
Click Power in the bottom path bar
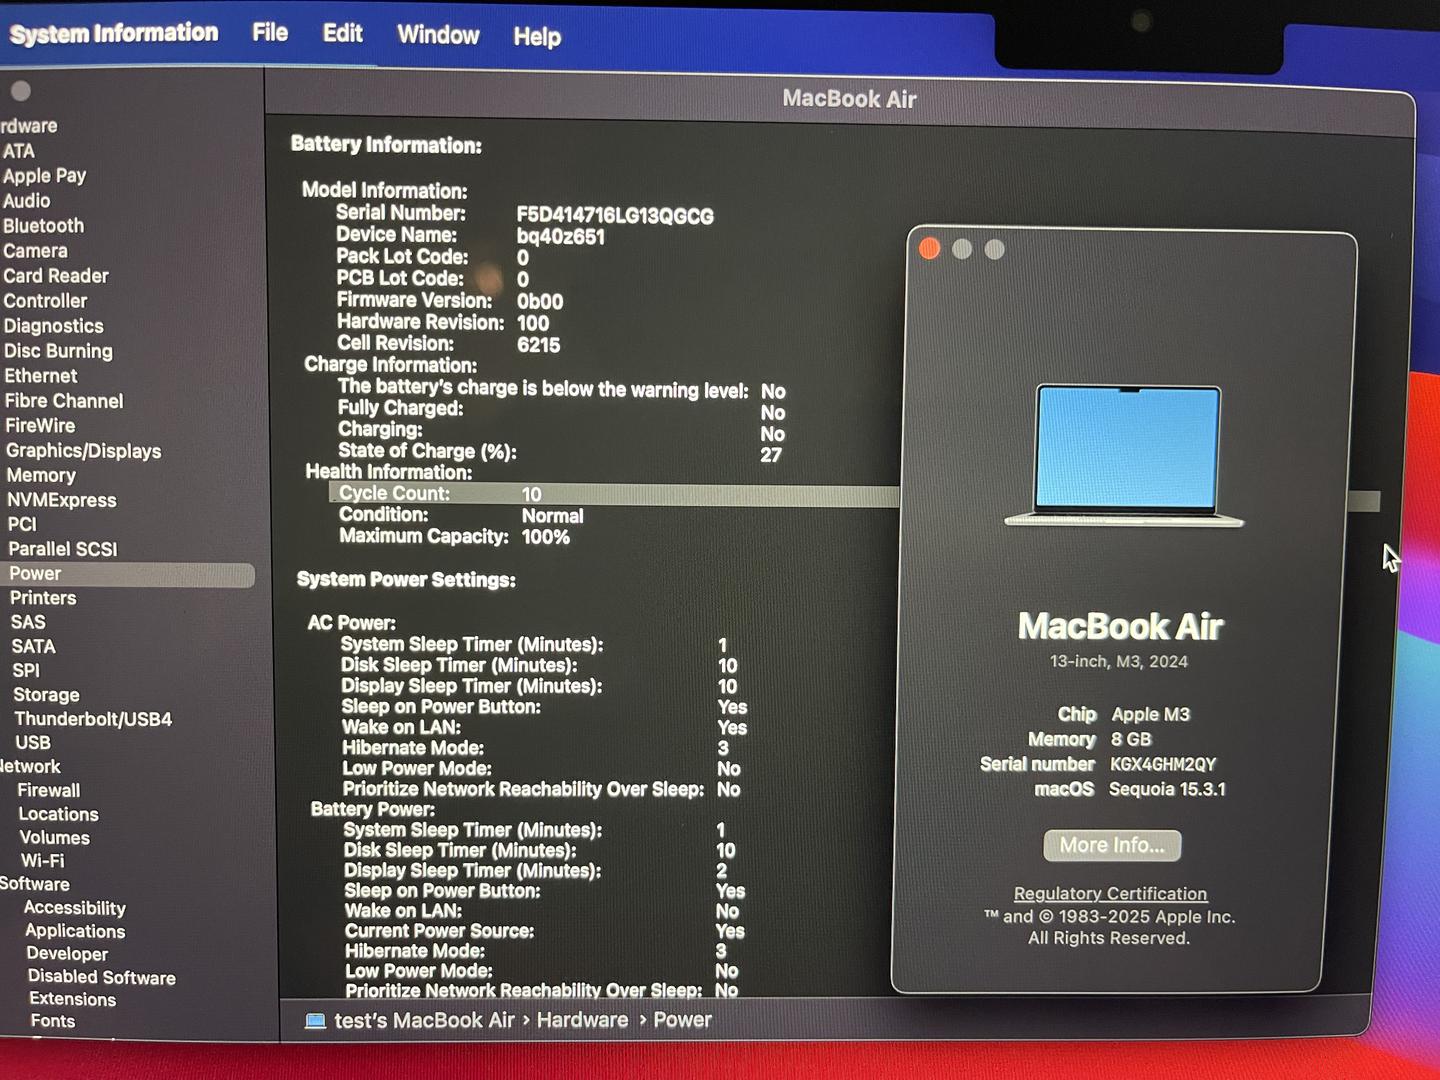point(683,1020)
